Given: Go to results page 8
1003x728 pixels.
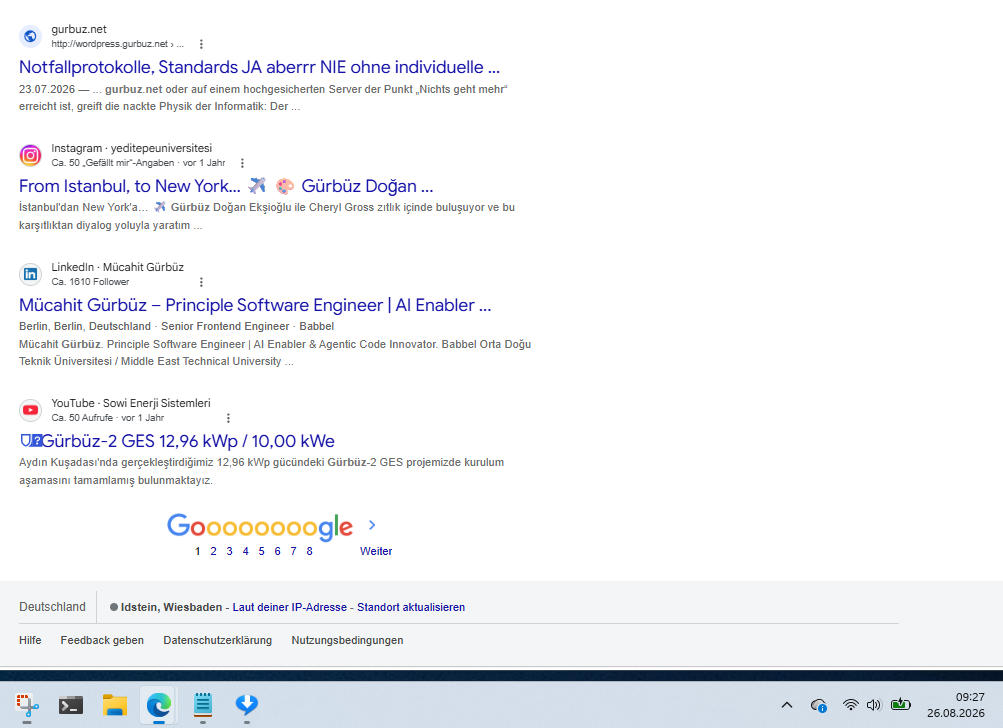Looking at the screenshot, I should point(309,551).
